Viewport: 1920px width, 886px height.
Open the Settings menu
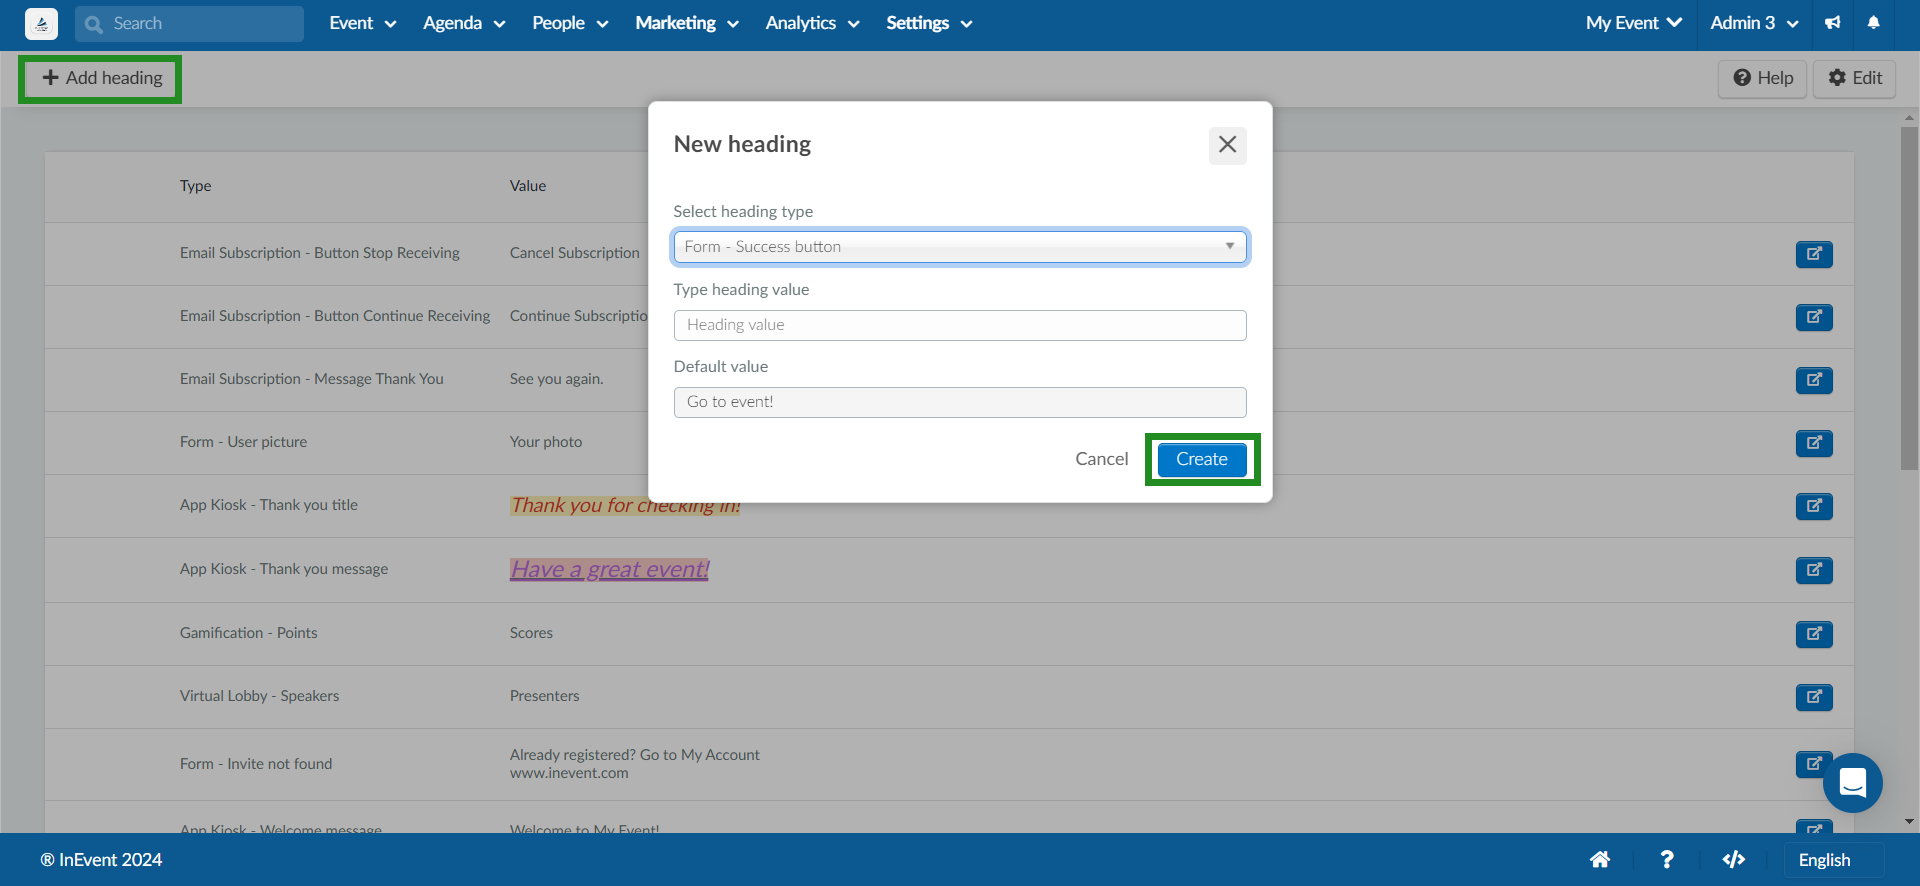929,23
